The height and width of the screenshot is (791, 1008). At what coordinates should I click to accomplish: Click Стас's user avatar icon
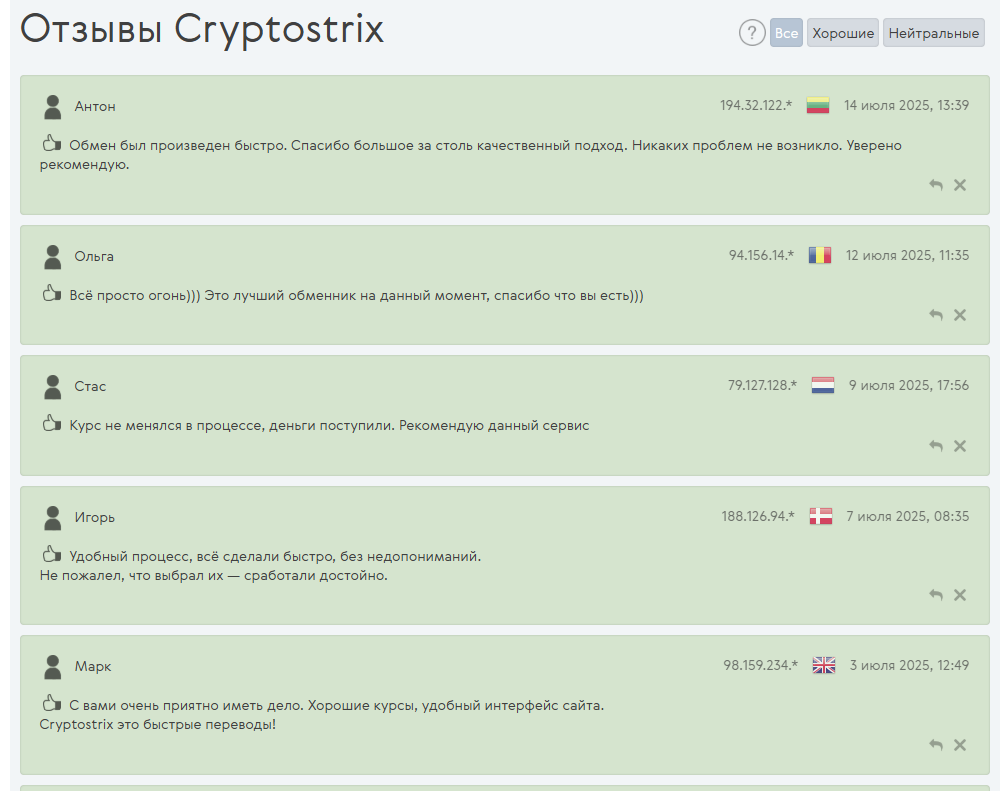pos(53,387)
